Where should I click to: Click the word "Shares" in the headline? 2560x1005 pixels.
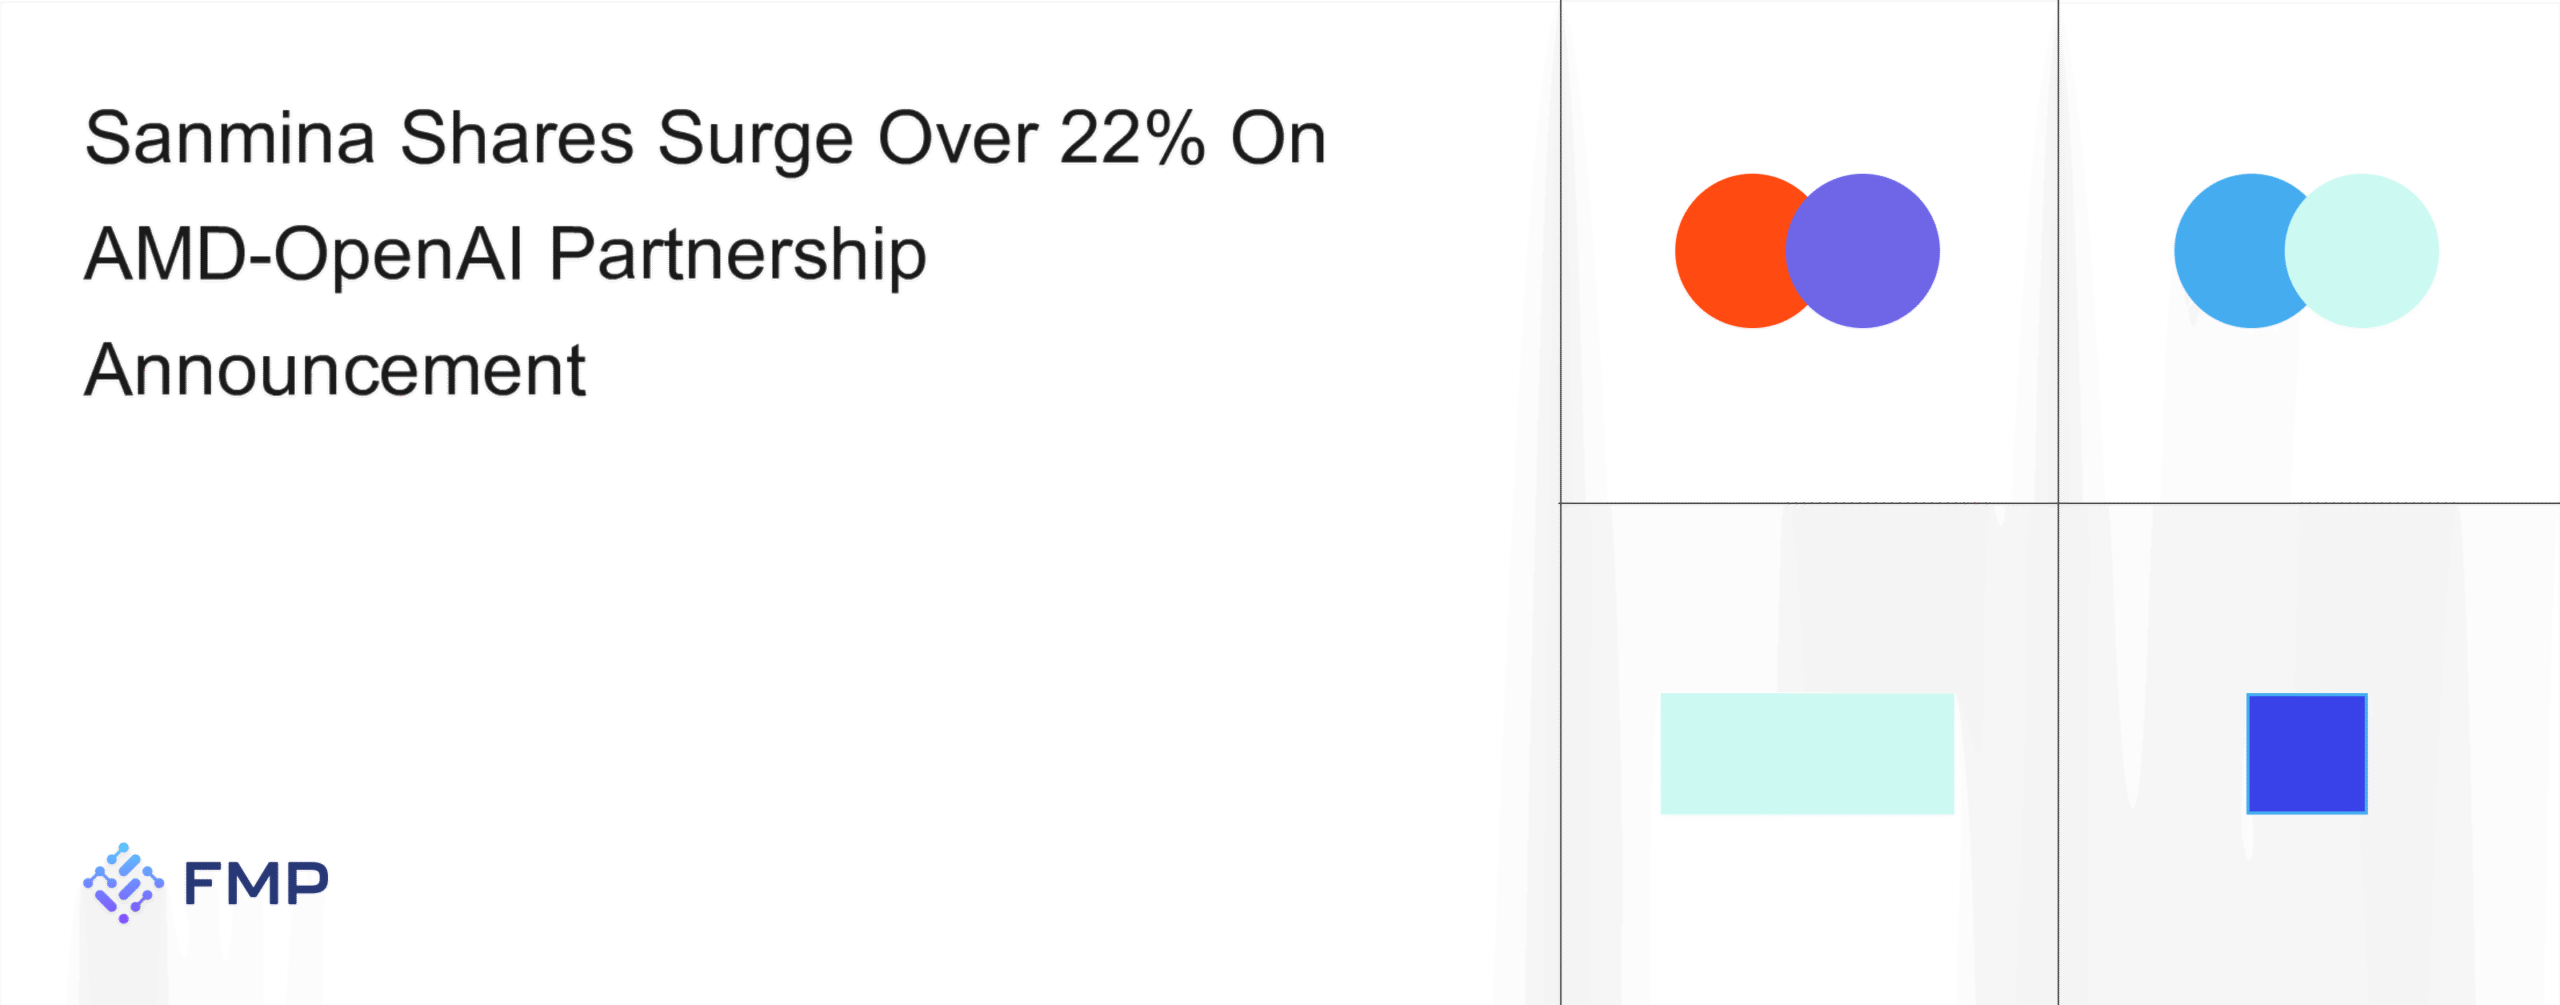[x=517, y=138]
